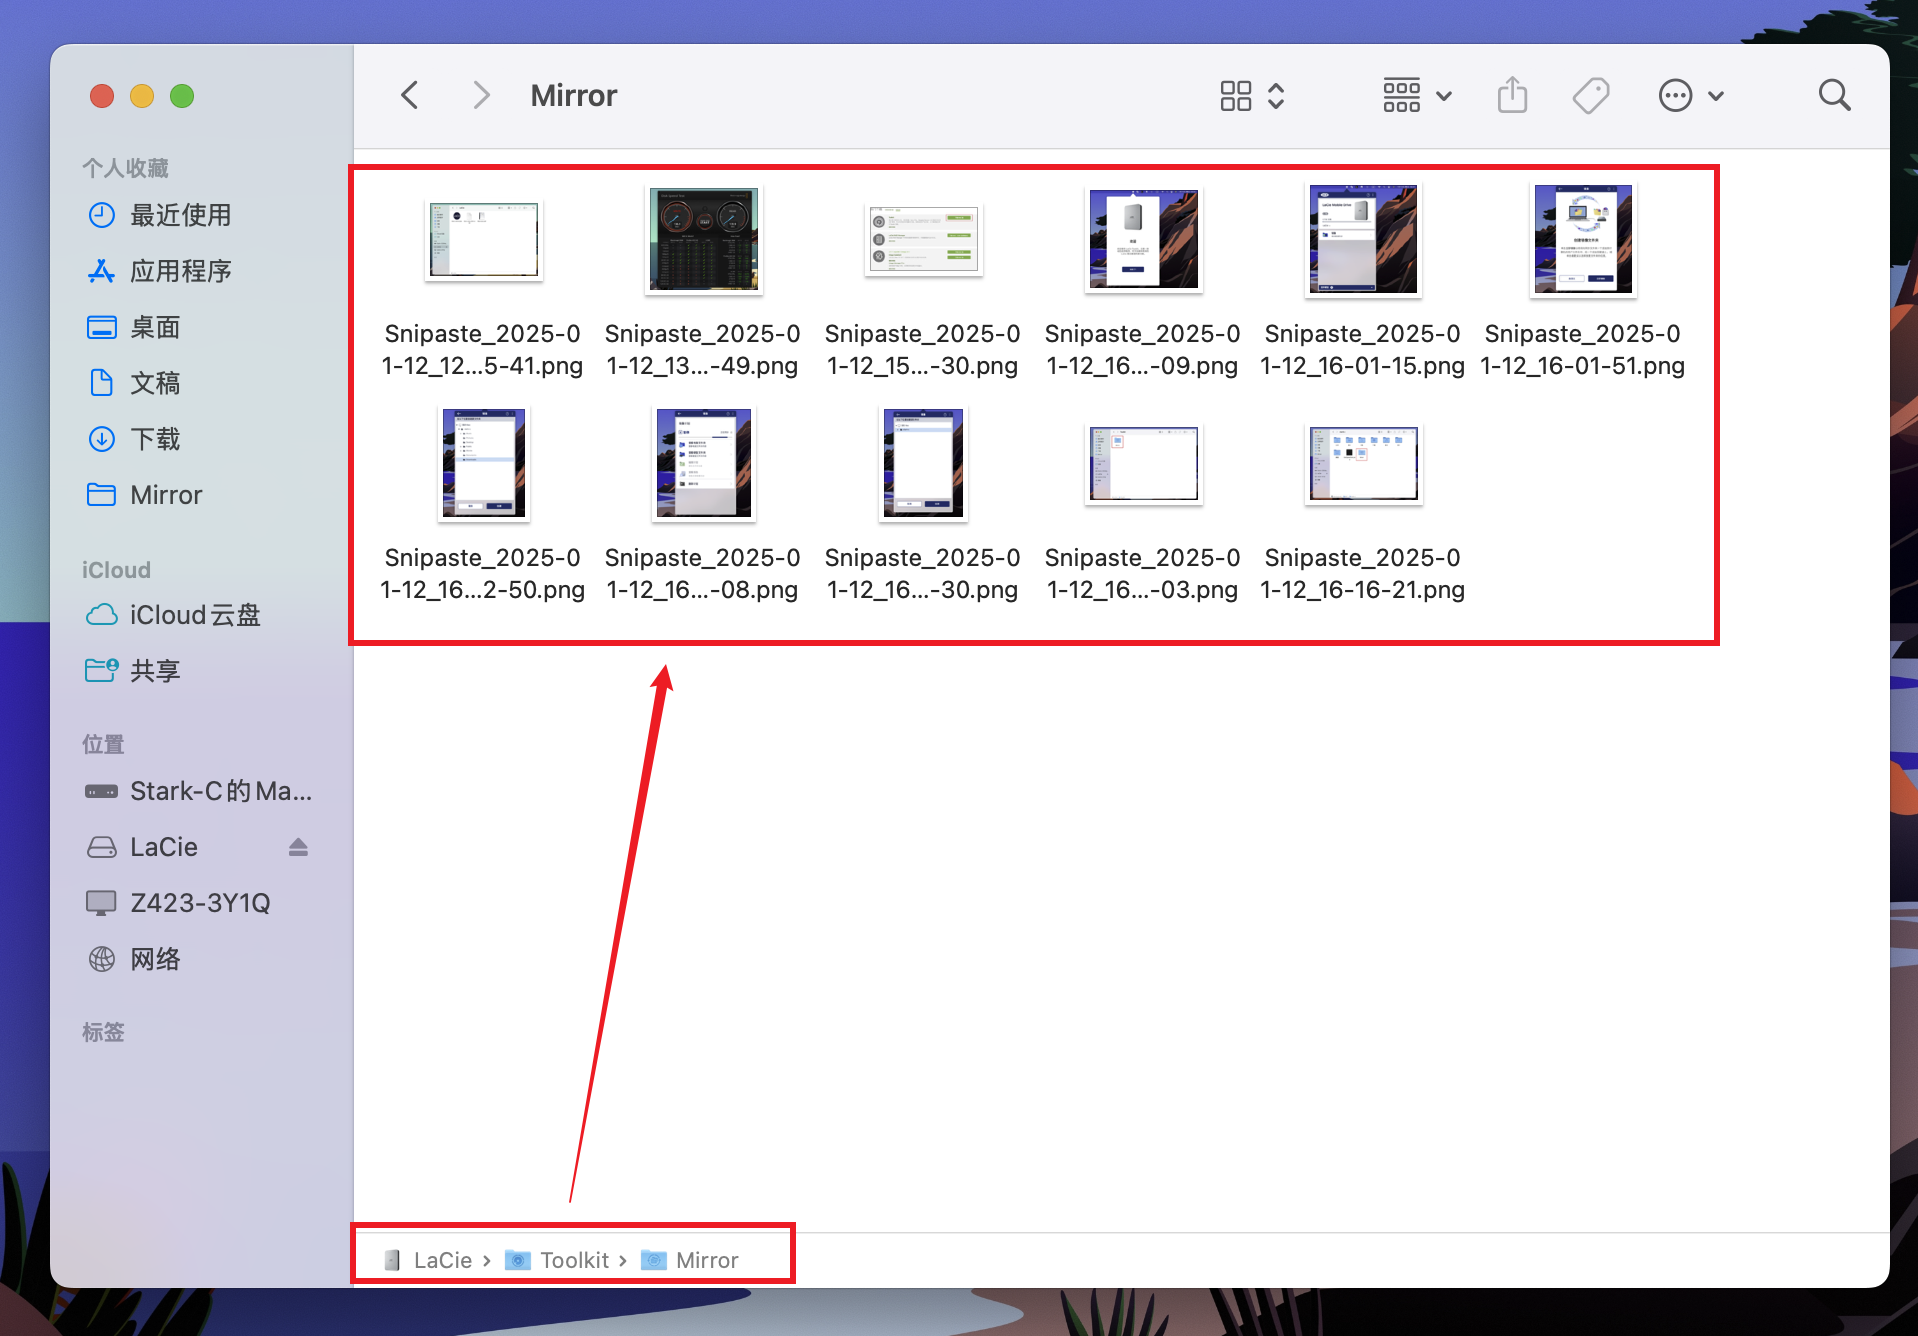Close the Finder window with the red button
Image resolution: width=1918 pixels, height=1336 pixels.
tap(101, 96)
